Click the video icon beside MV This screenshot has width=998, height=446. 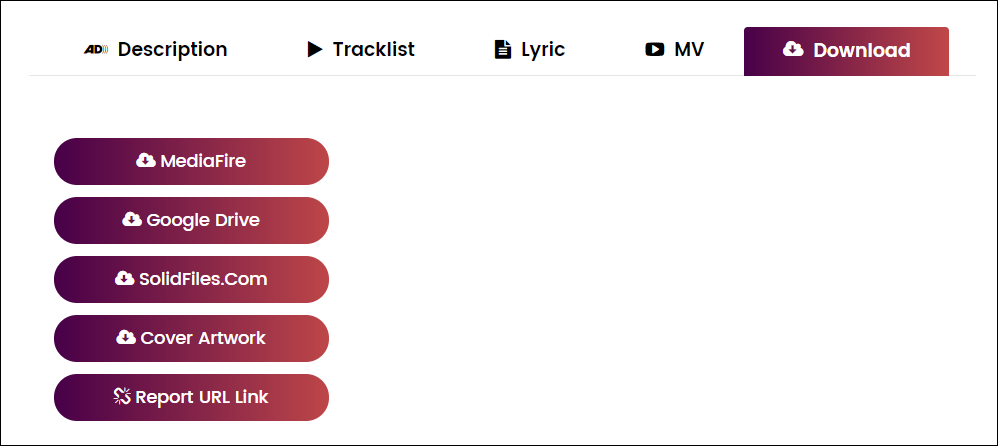tap(655, 49)
